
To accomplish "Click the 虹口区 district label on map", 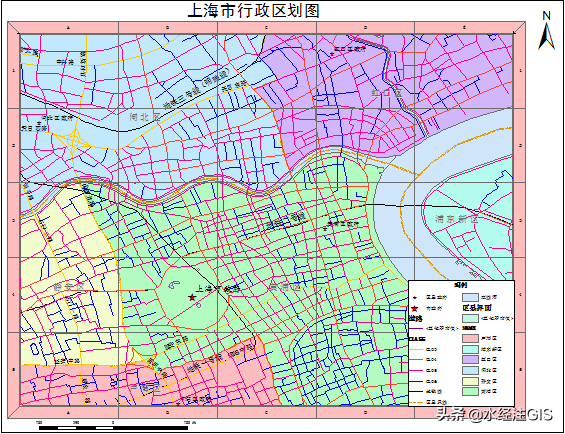I will coord(386,93).
